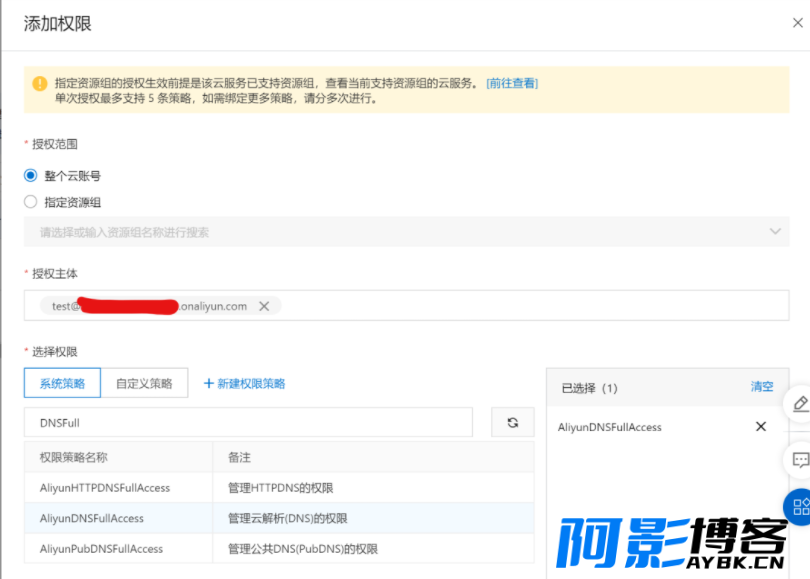Switch to the 系统策略 tab
Screen dimensions: 810x579
coord(62,383)
